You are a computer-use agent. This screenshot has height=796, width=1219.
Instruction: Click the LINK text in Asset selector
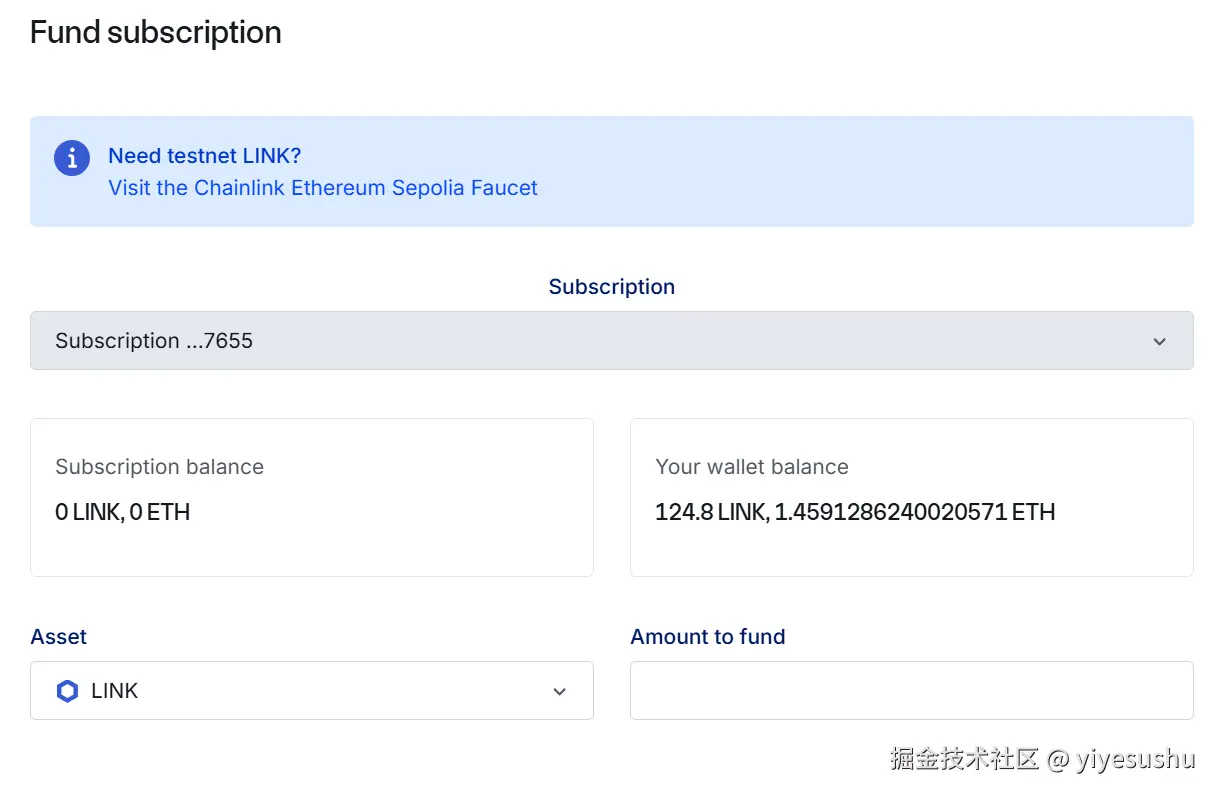(x=114, y=691)
